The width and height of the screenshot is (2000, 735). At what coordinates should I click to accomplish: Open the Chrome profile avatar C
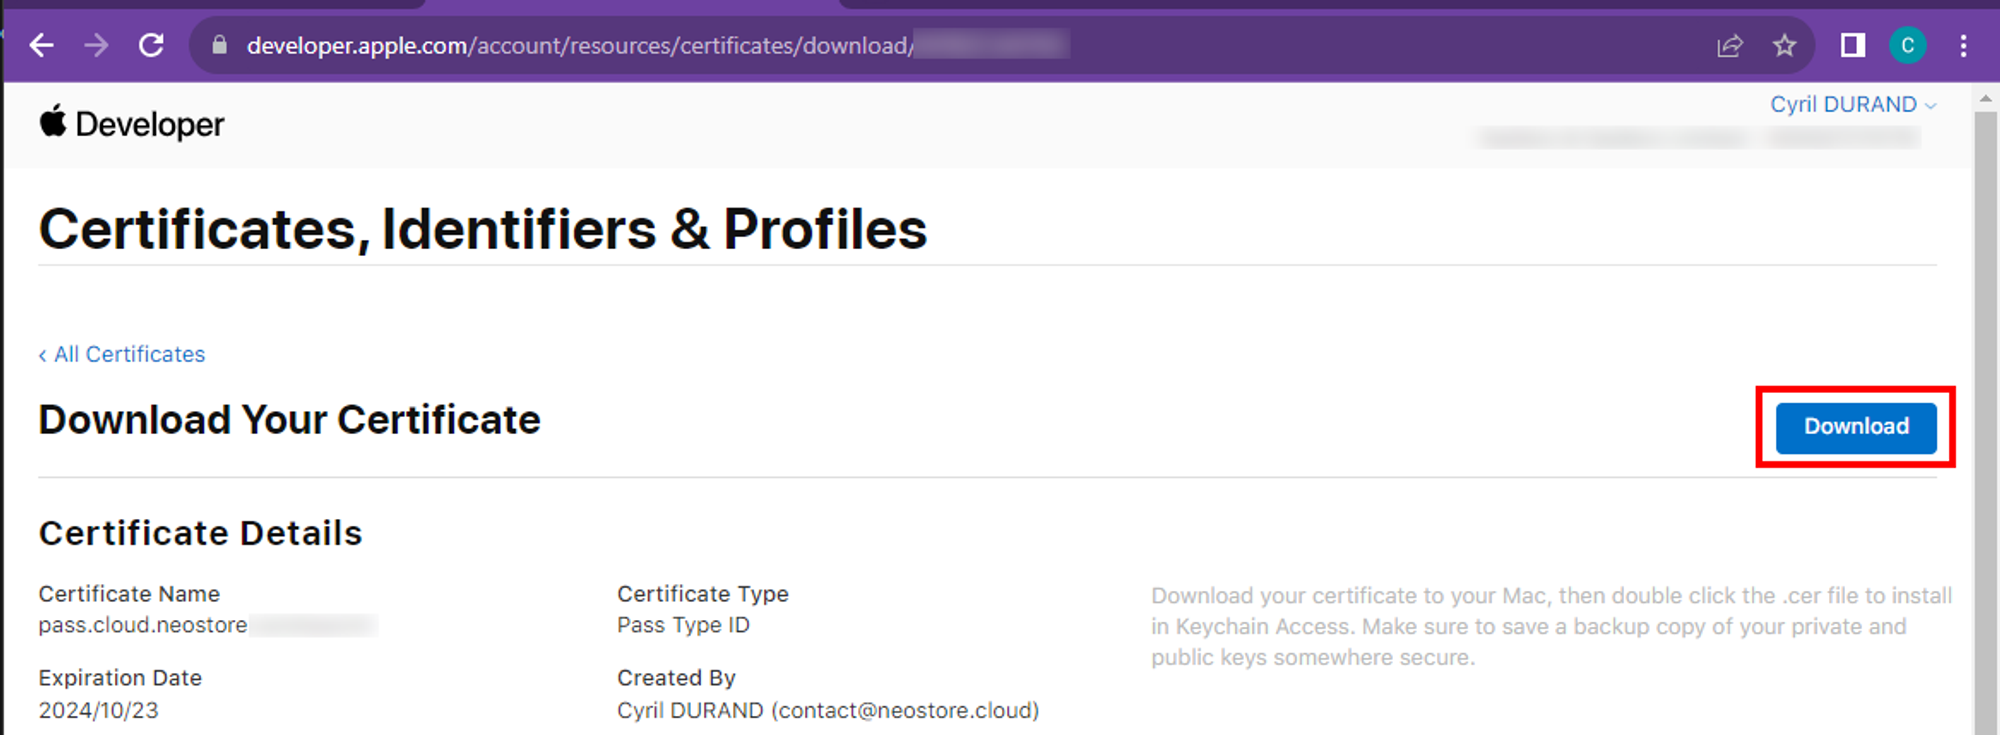(1908, 45)
